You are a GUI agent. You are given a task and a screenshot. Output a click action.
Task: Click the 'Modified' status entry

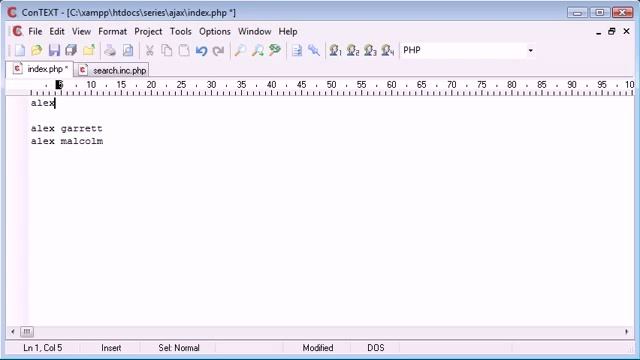point(318,348)
